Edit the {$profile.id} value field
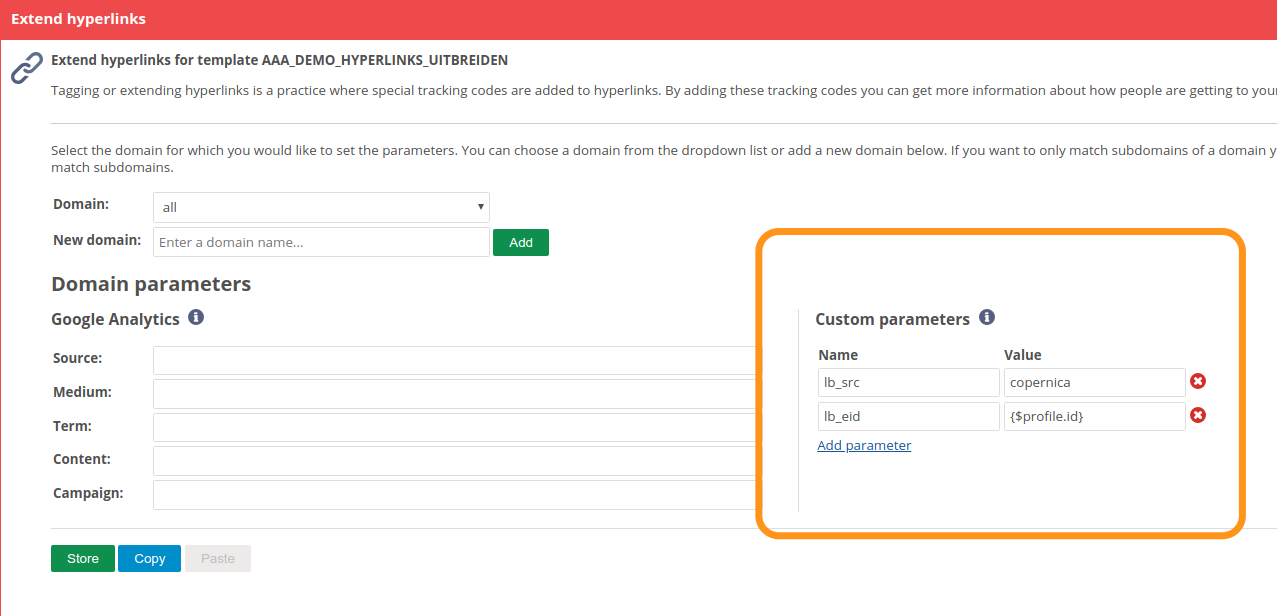The height and width of the screenshot is (616, 1277). click(1094, 416)
